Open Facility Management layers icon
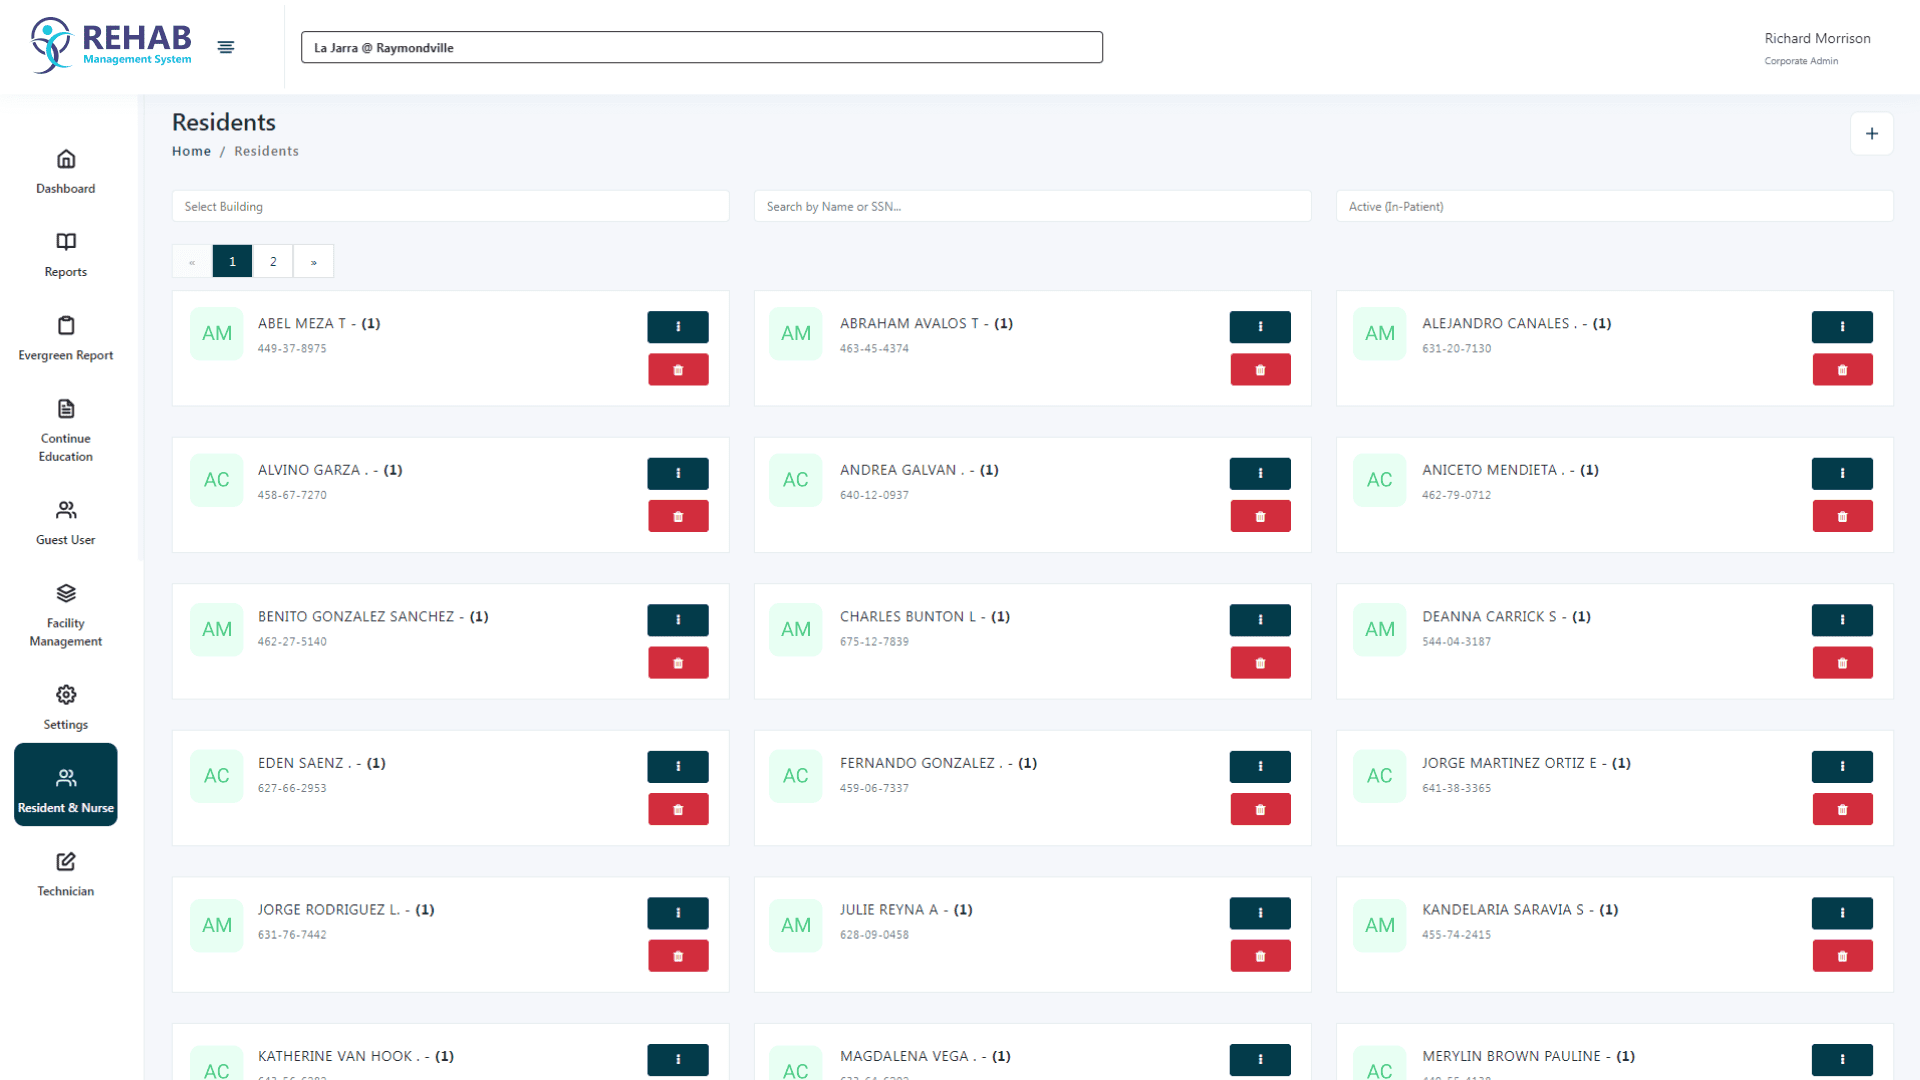 (66, 594)
